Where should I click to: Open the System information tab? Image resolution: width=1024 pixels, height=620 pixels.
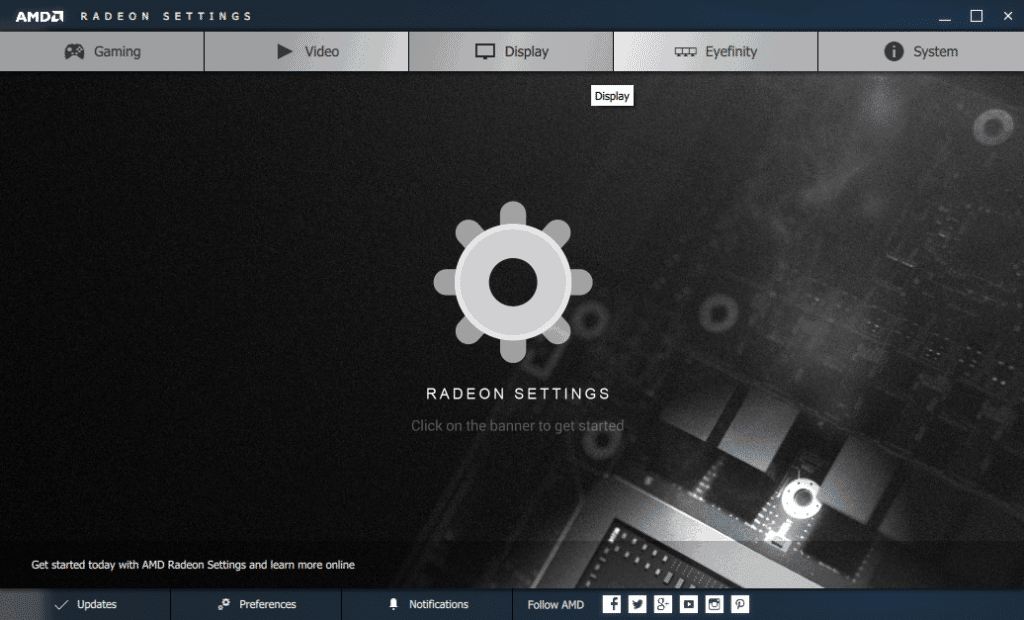(x=920, y=52)
